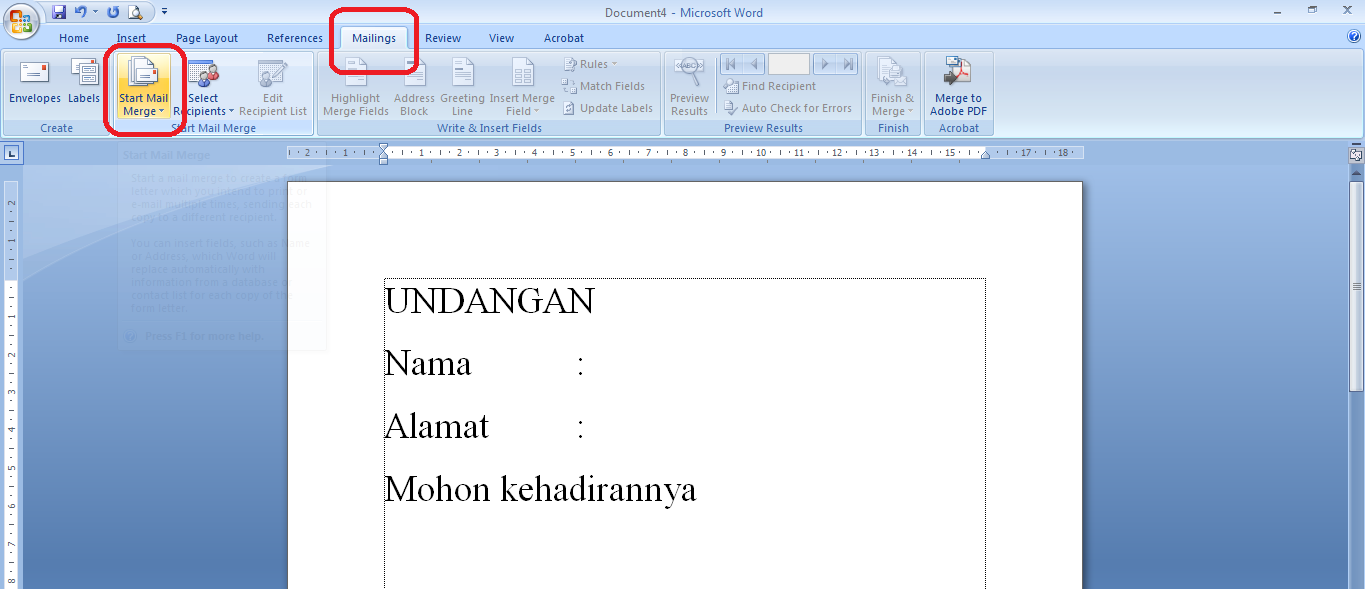Open the Select Recipients dropdown

coord(204,90)
